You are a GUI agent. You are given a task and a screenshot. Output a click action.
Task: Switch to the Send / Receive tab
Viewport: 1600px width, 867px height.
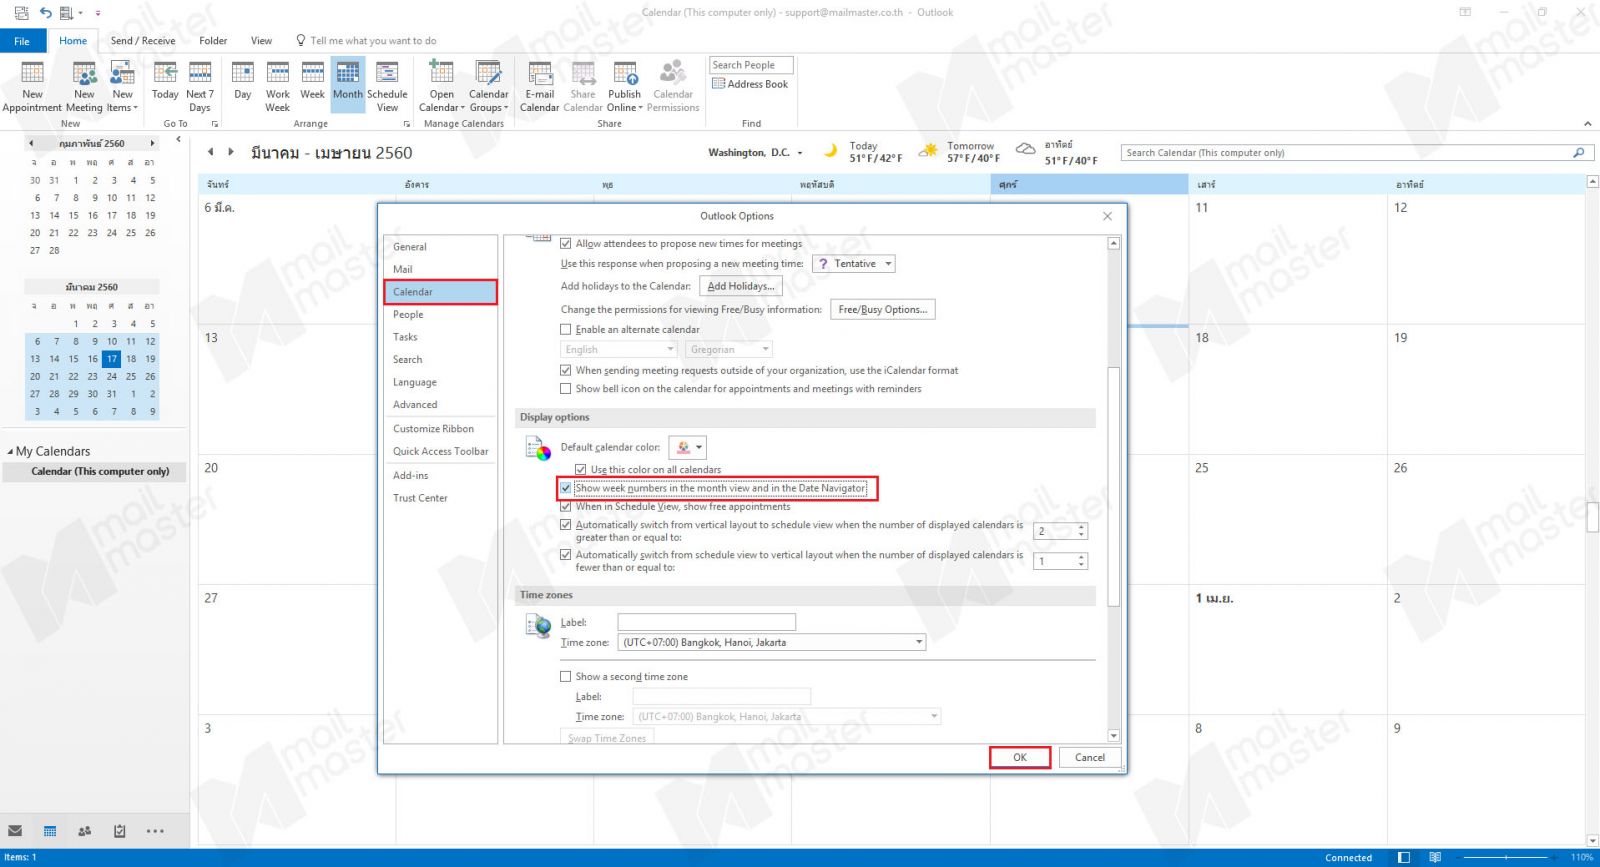[142, 41]
